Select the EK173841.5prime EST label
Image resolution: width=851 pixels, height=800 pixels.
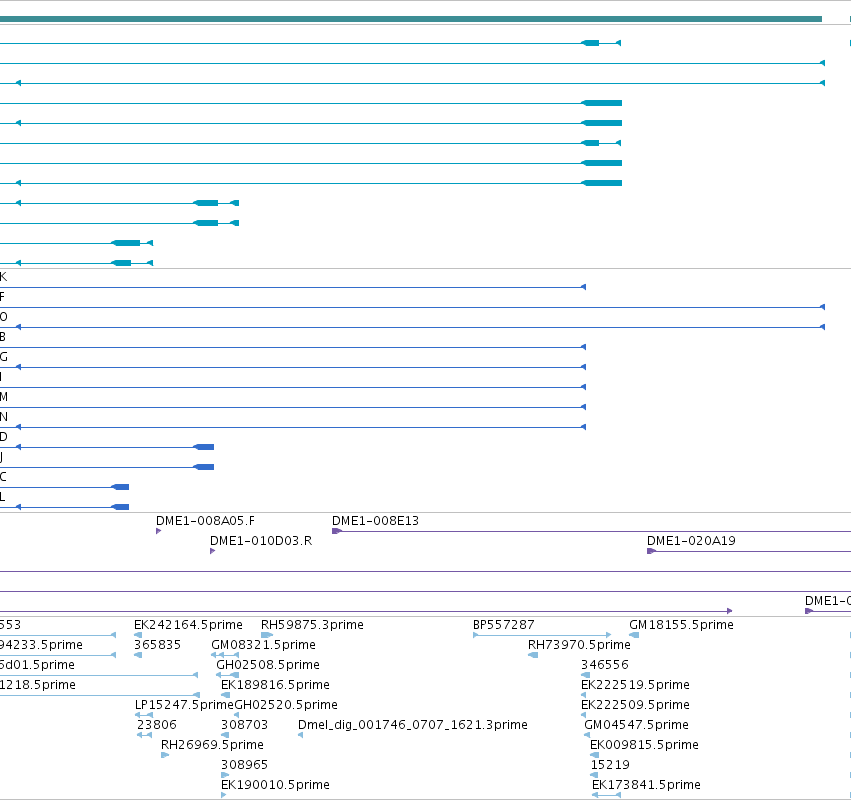646,785
